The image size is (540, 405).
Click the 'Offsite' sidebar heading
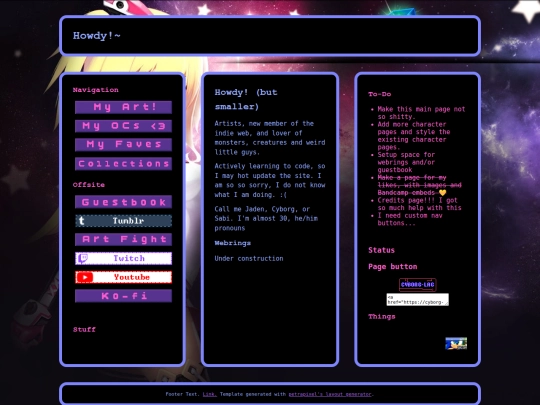pyautogui.click(x=89, y=185)
